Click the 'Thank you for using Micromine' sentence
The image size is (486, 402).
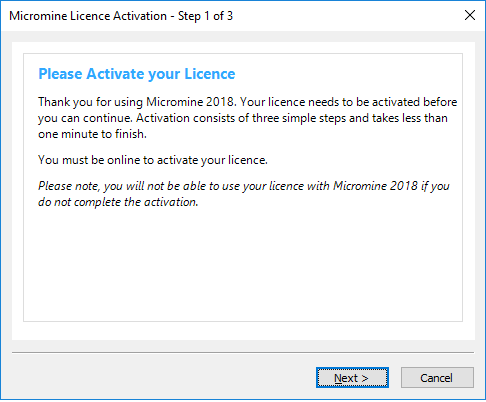point(137,102)
